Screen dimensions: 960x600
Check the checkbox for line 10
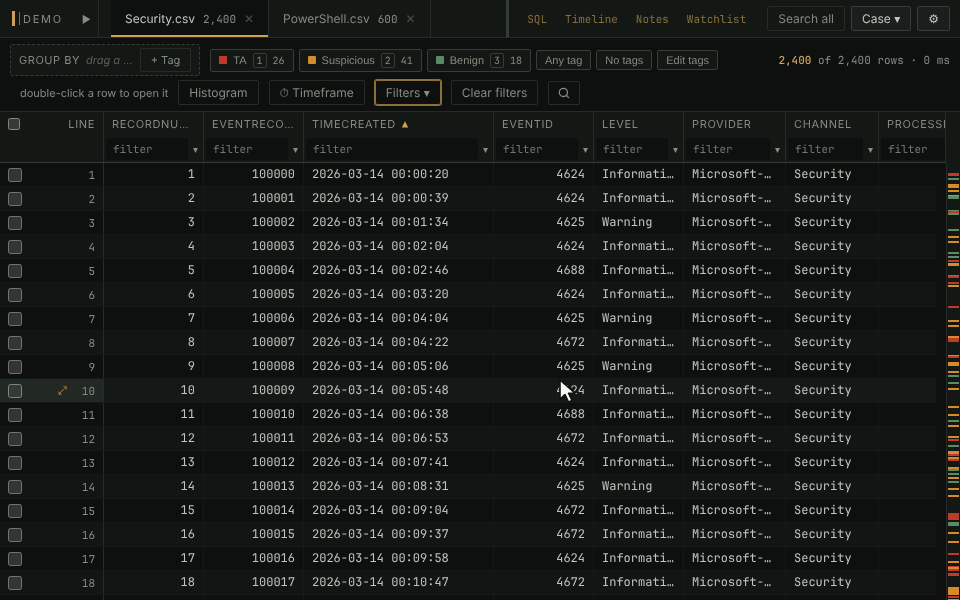pyautogui.click(x=15, y=391)
